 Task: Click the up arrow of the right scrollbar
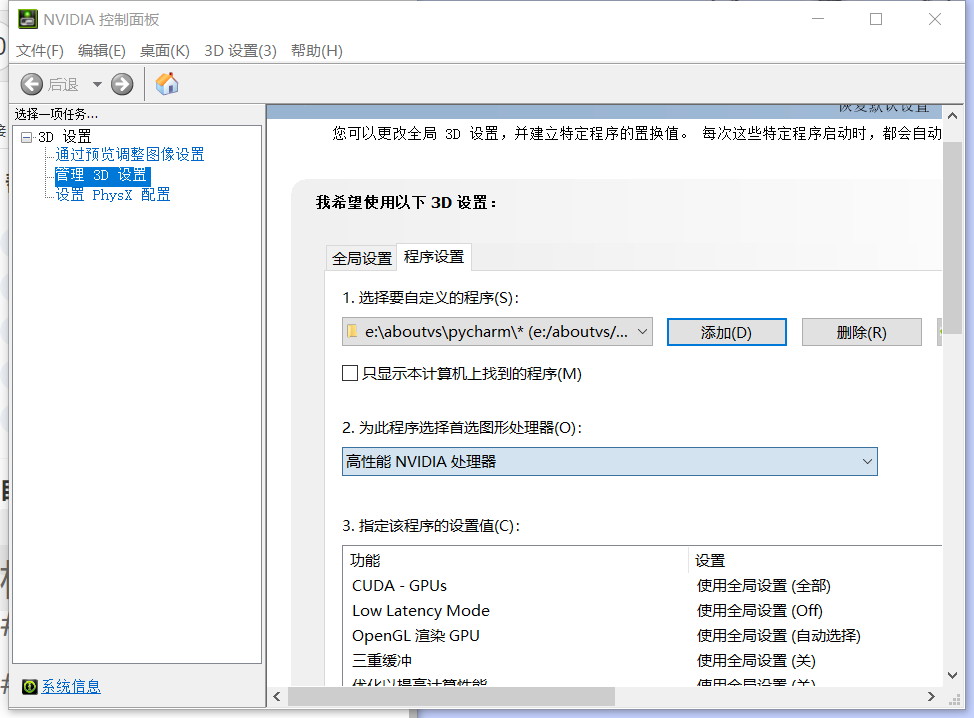click(x=951, y=114)
